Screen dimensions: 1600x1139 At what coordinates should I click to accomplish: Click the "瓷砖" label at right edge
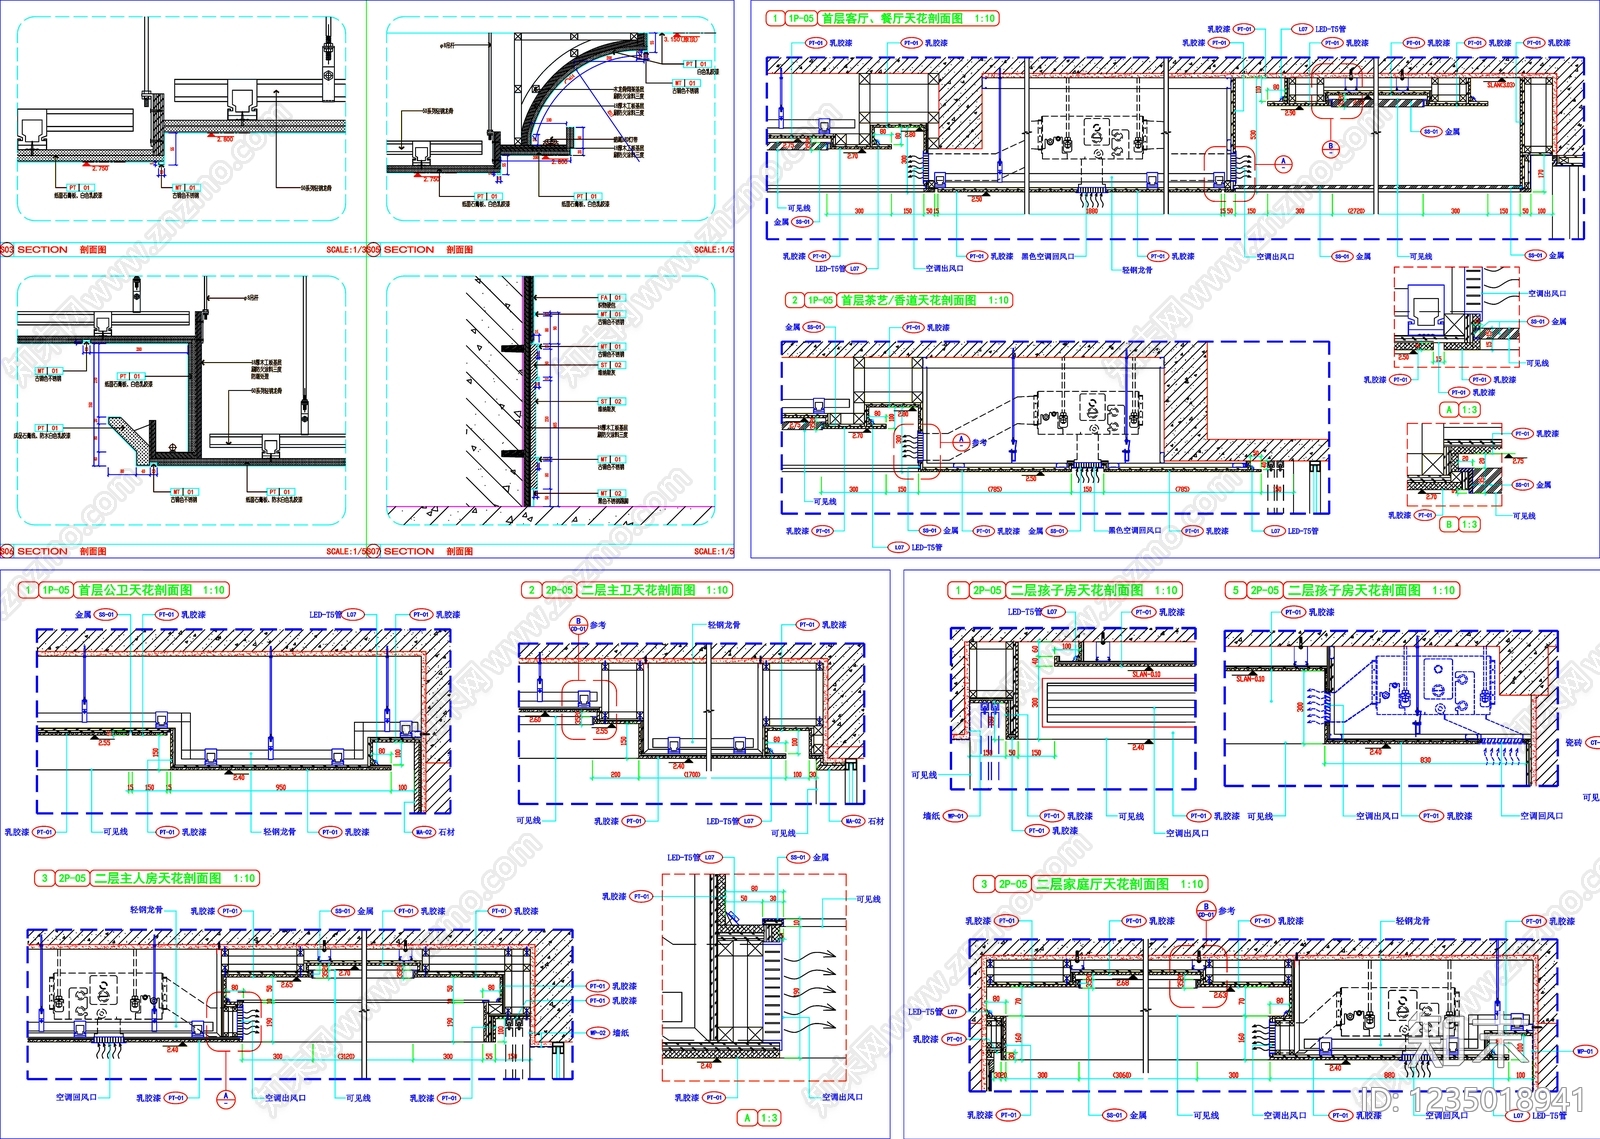coord(1574,742)
